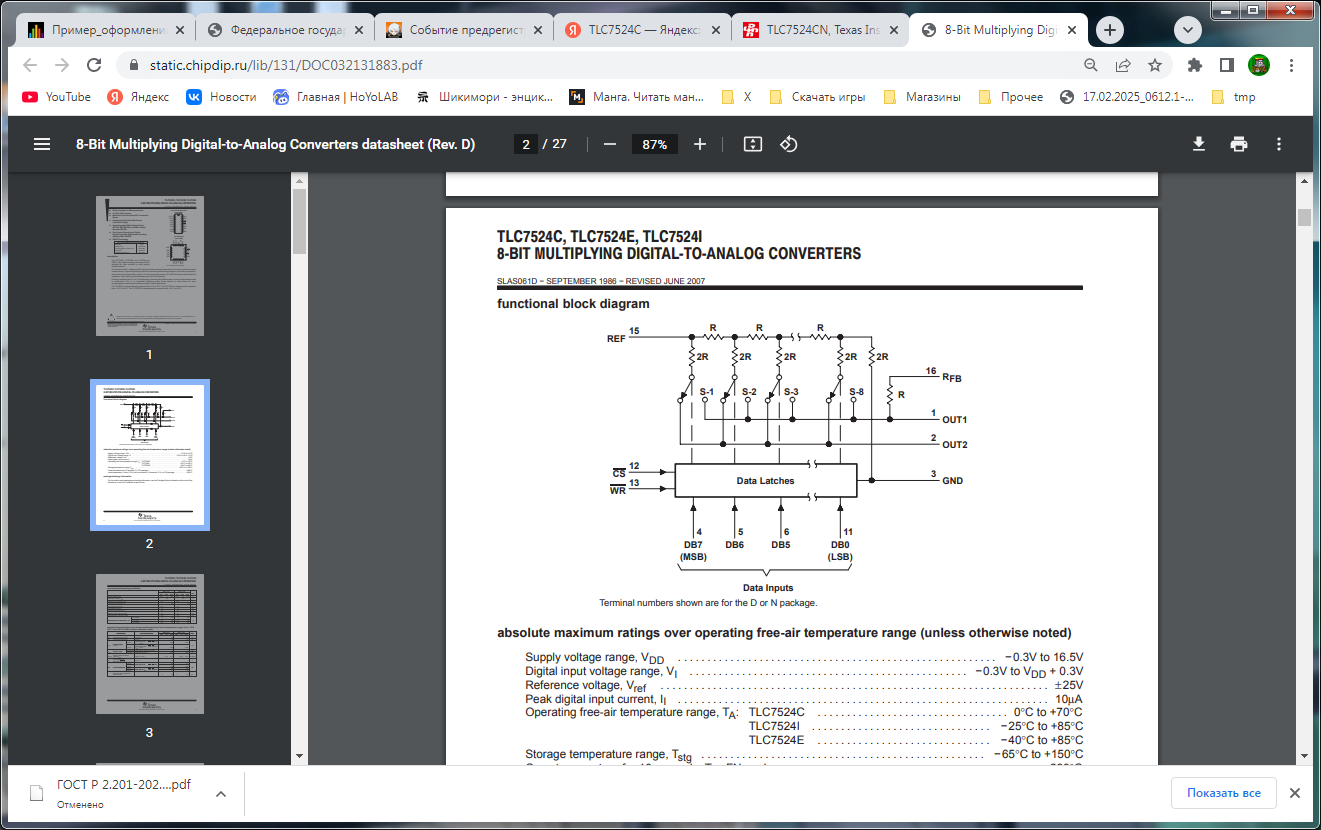Viewport: 1321px width, 830px height.
Task: Open the Шикимори bookmark
Action: click(x=484, y=97)
